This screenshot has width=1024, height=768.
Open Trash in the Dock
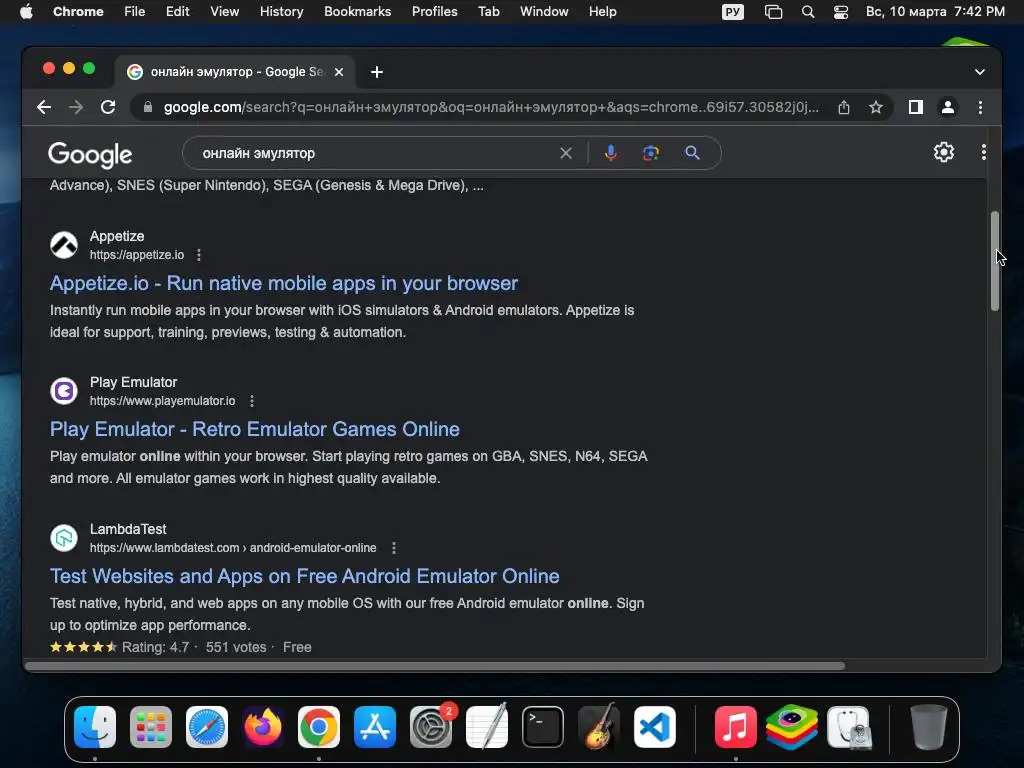click(x=928, y=726)
